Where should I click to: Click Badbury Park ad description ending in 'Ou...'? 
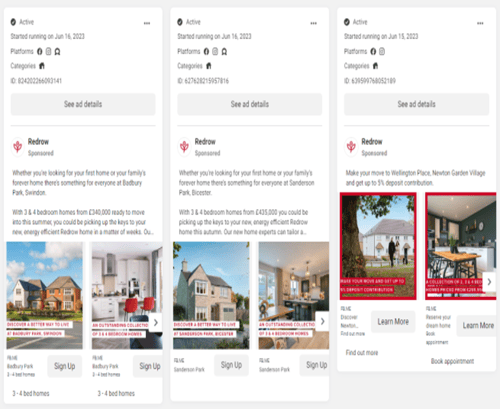[x=83, y=202]
